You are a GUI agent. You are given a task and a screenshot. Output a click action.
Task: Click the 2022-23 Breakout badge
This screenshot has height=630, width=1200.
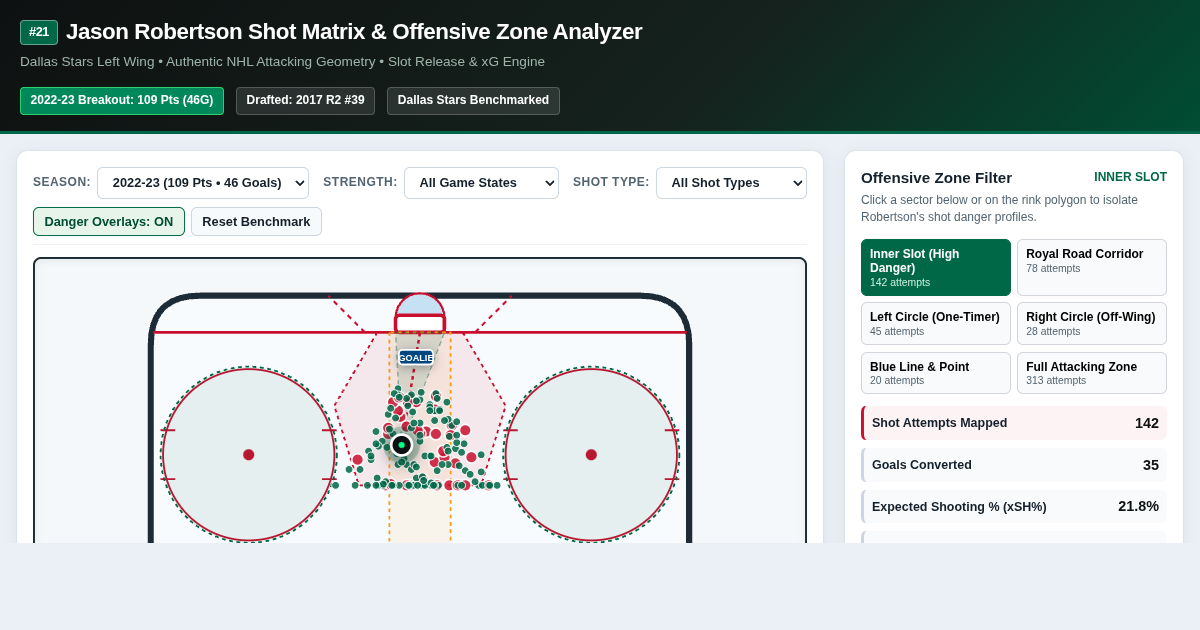pyautogui.click(x=122, y=101)
